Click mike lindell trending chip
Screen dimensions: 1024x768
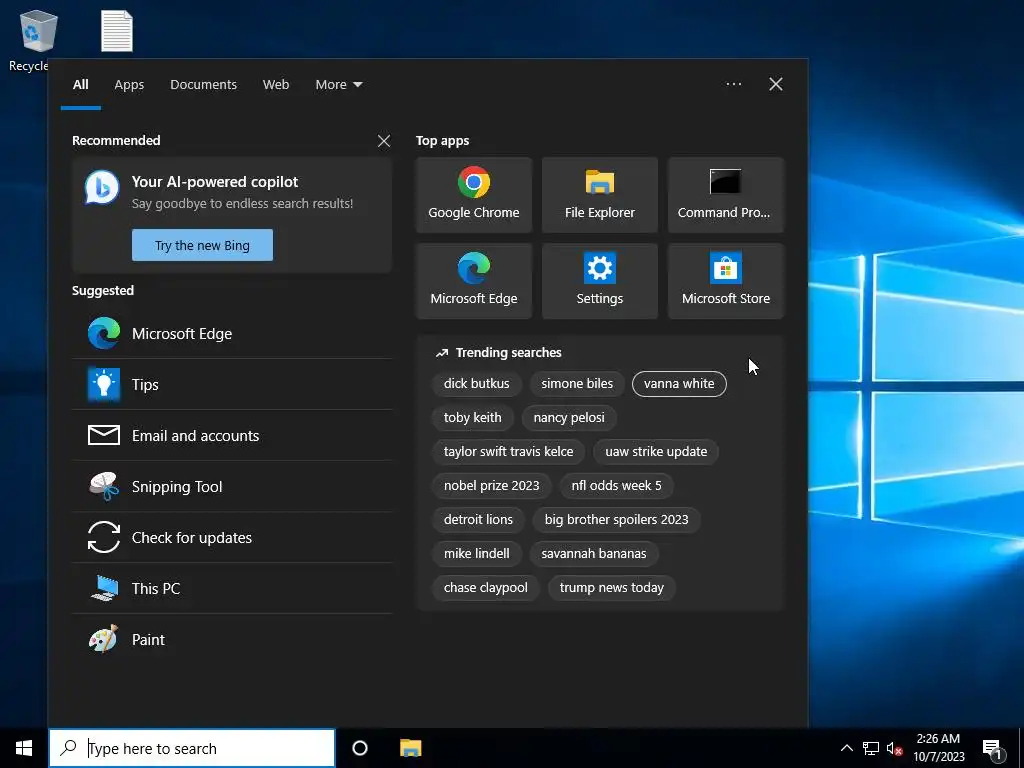coord(477,553)
